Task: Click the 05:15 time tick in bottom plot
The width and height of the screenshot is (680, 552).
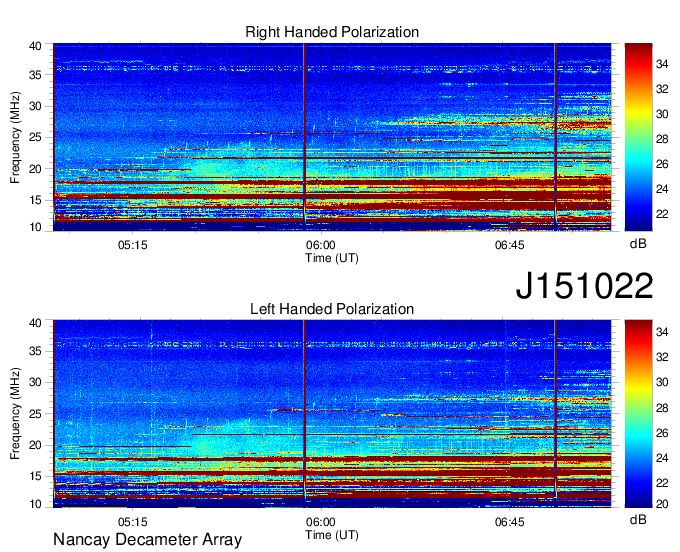Action: tap(133, 522)
